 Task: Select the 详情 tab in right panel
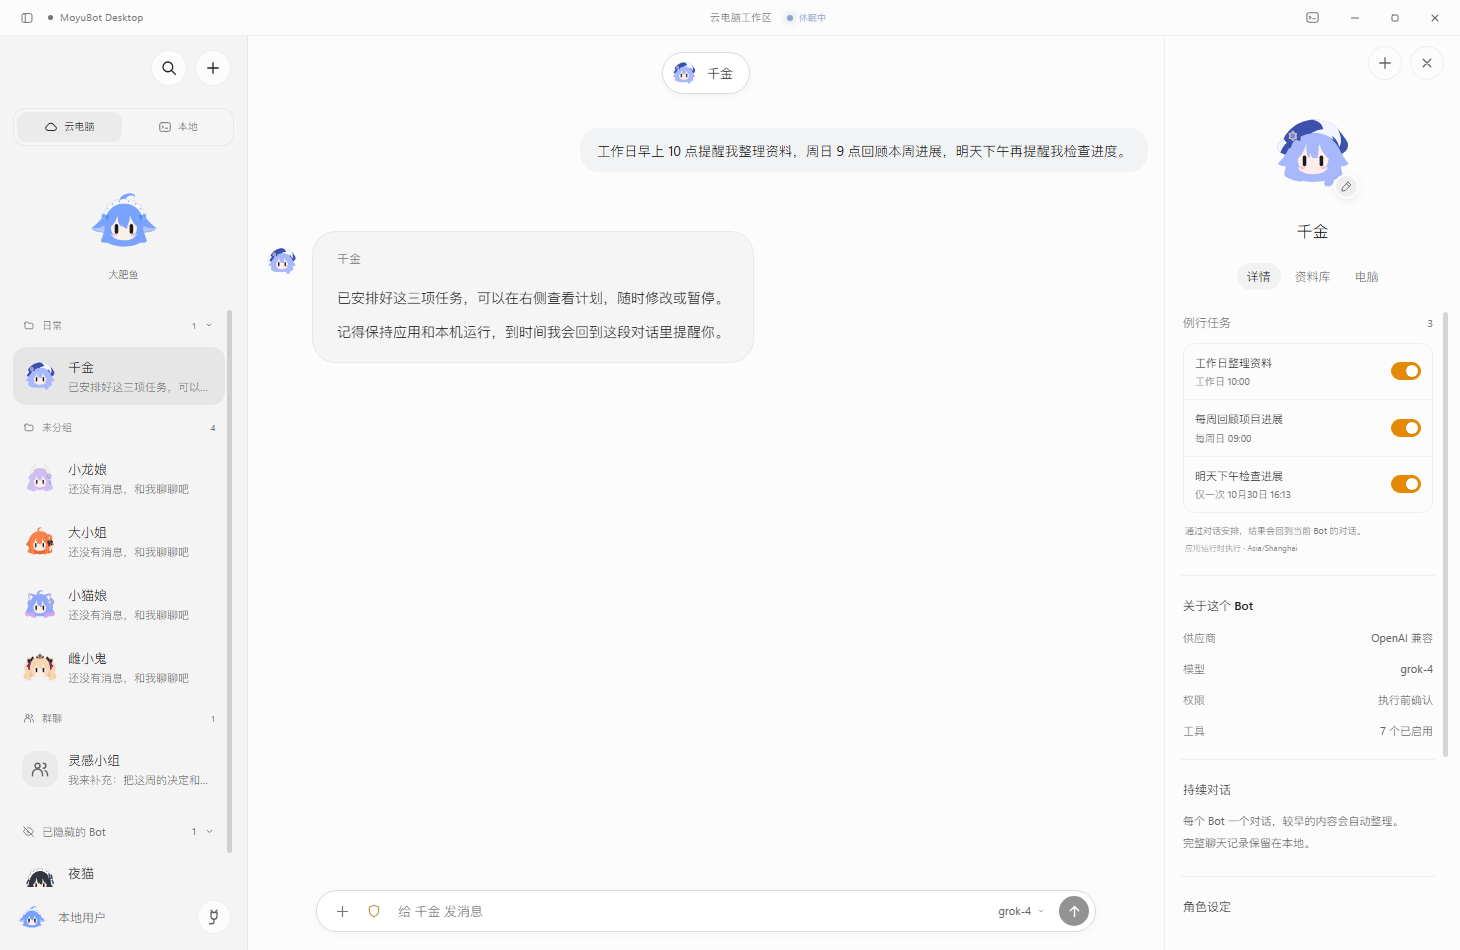(1258, 277)
